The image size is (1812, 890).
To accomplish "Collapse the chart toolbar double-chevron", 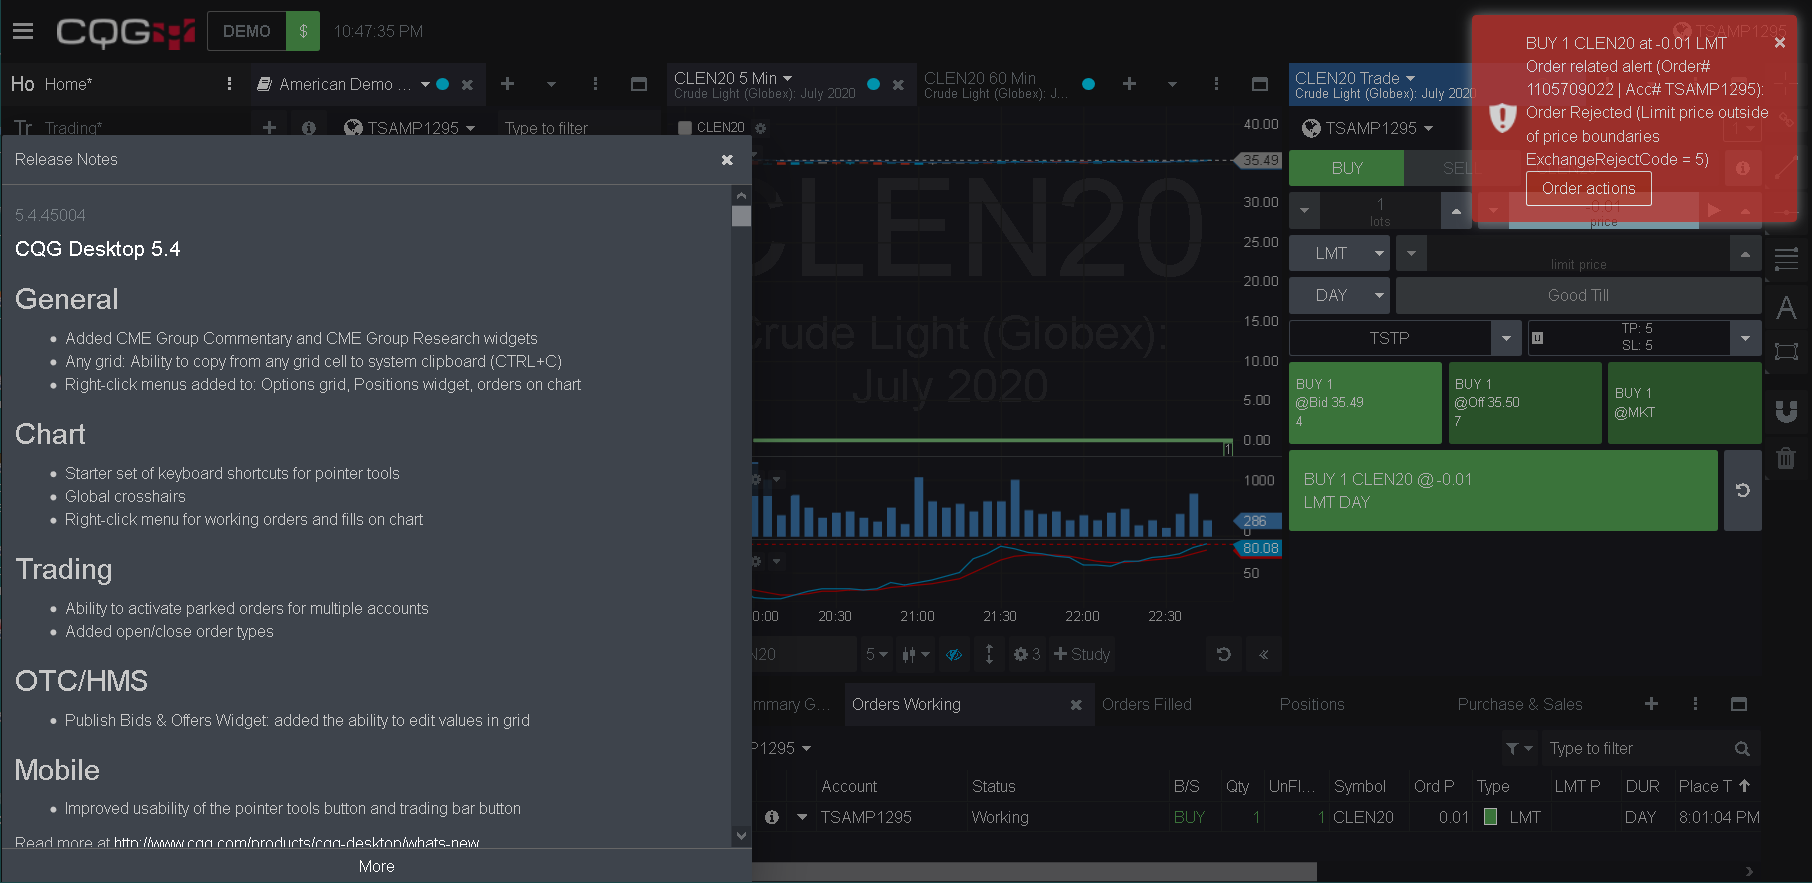I will 1264,654.
